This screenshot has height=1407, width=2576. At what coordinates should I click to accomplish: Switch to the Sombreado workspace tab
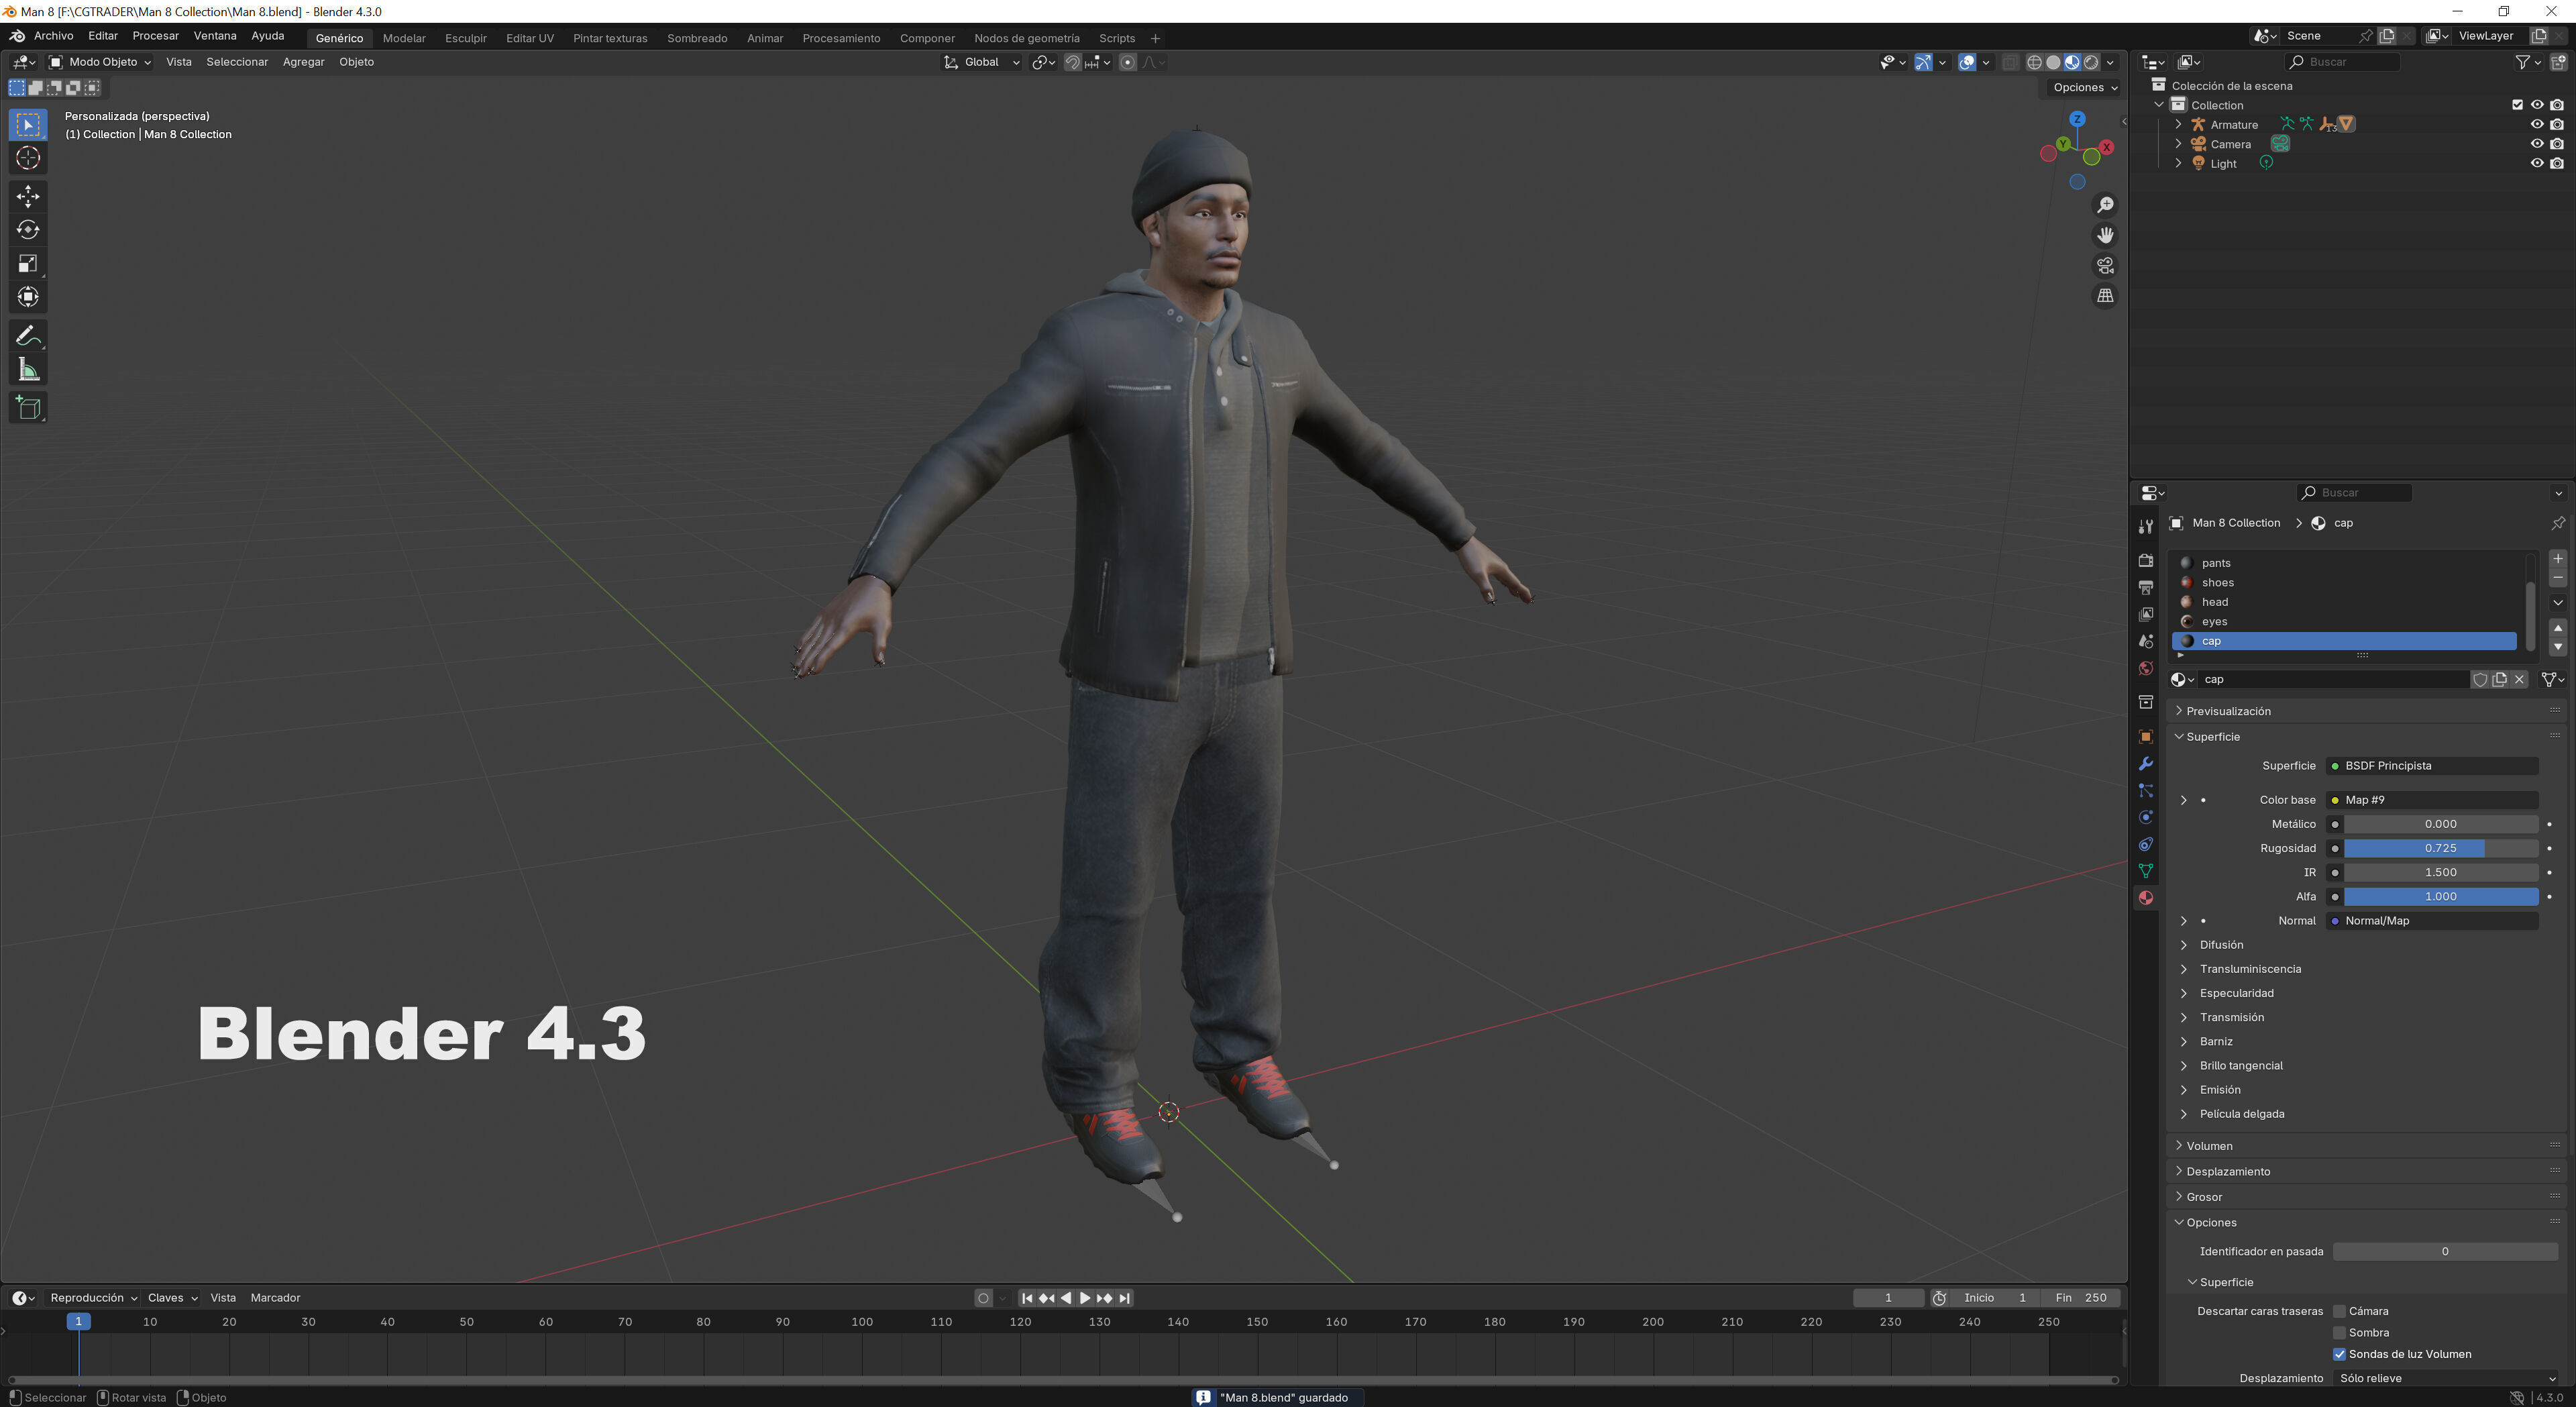pos(697,38)
